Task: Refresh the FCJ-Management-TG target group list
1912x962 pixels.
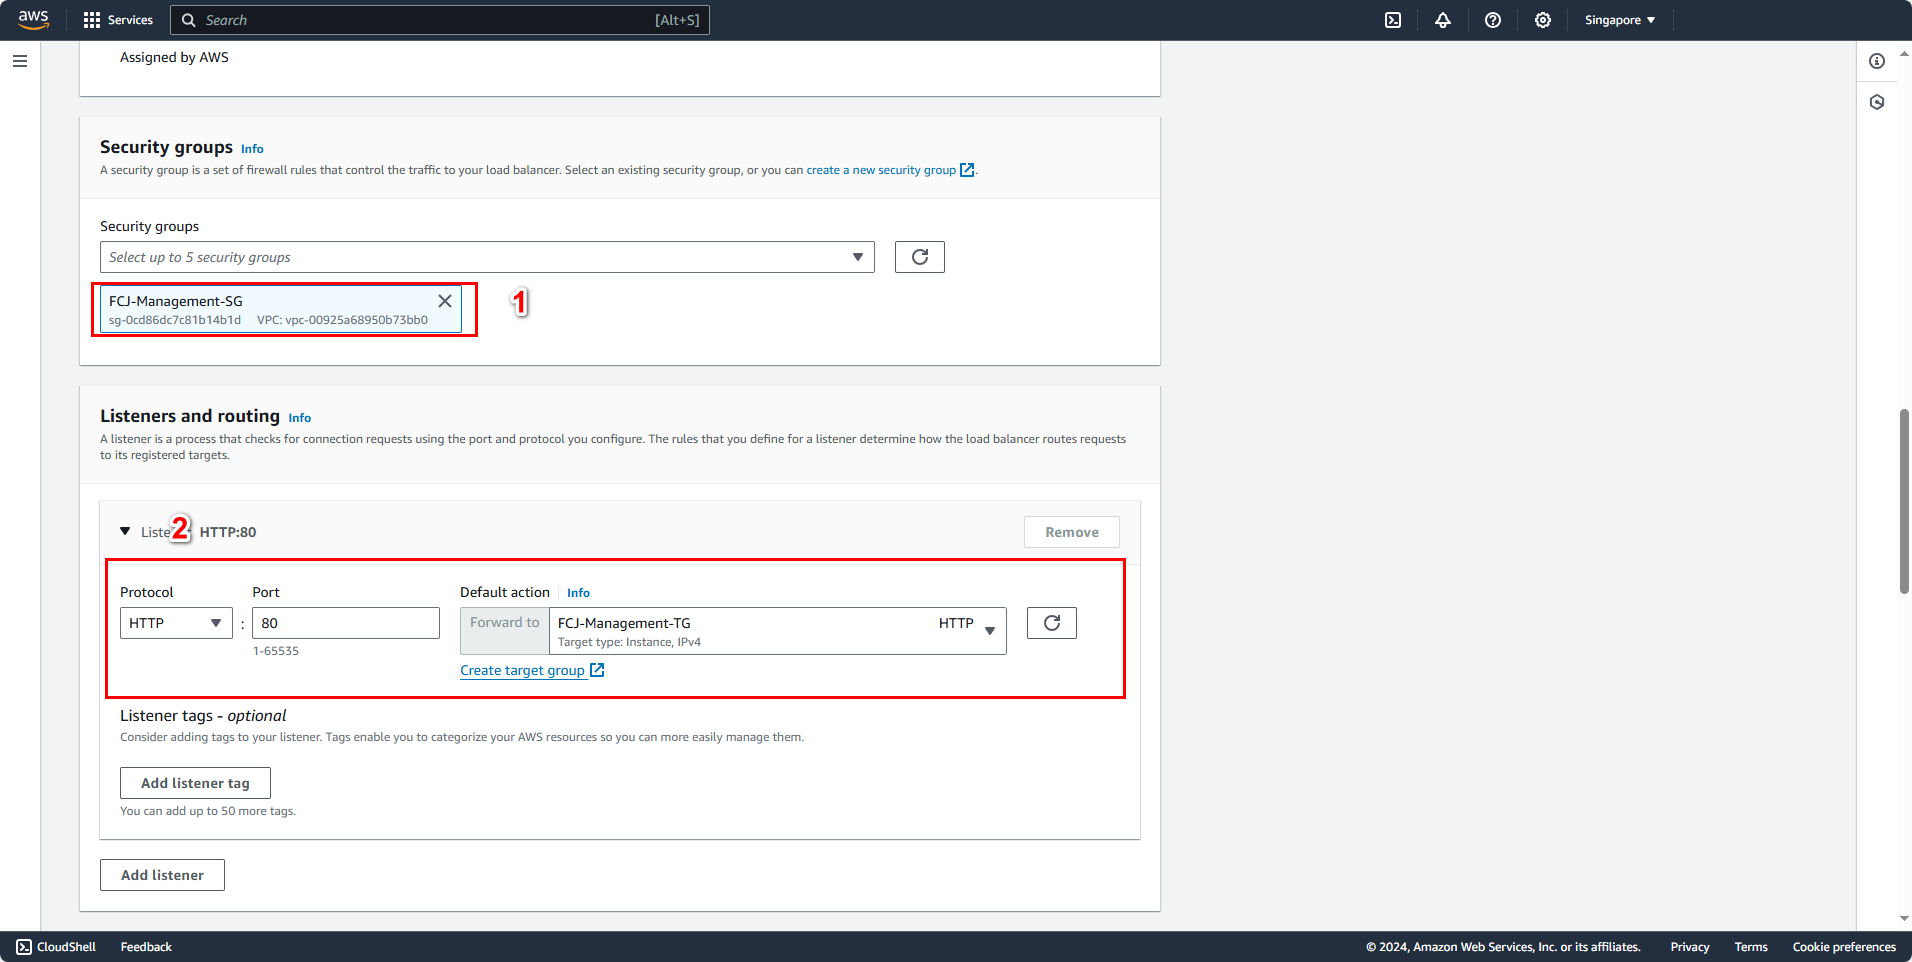Action: [1051, 622]
